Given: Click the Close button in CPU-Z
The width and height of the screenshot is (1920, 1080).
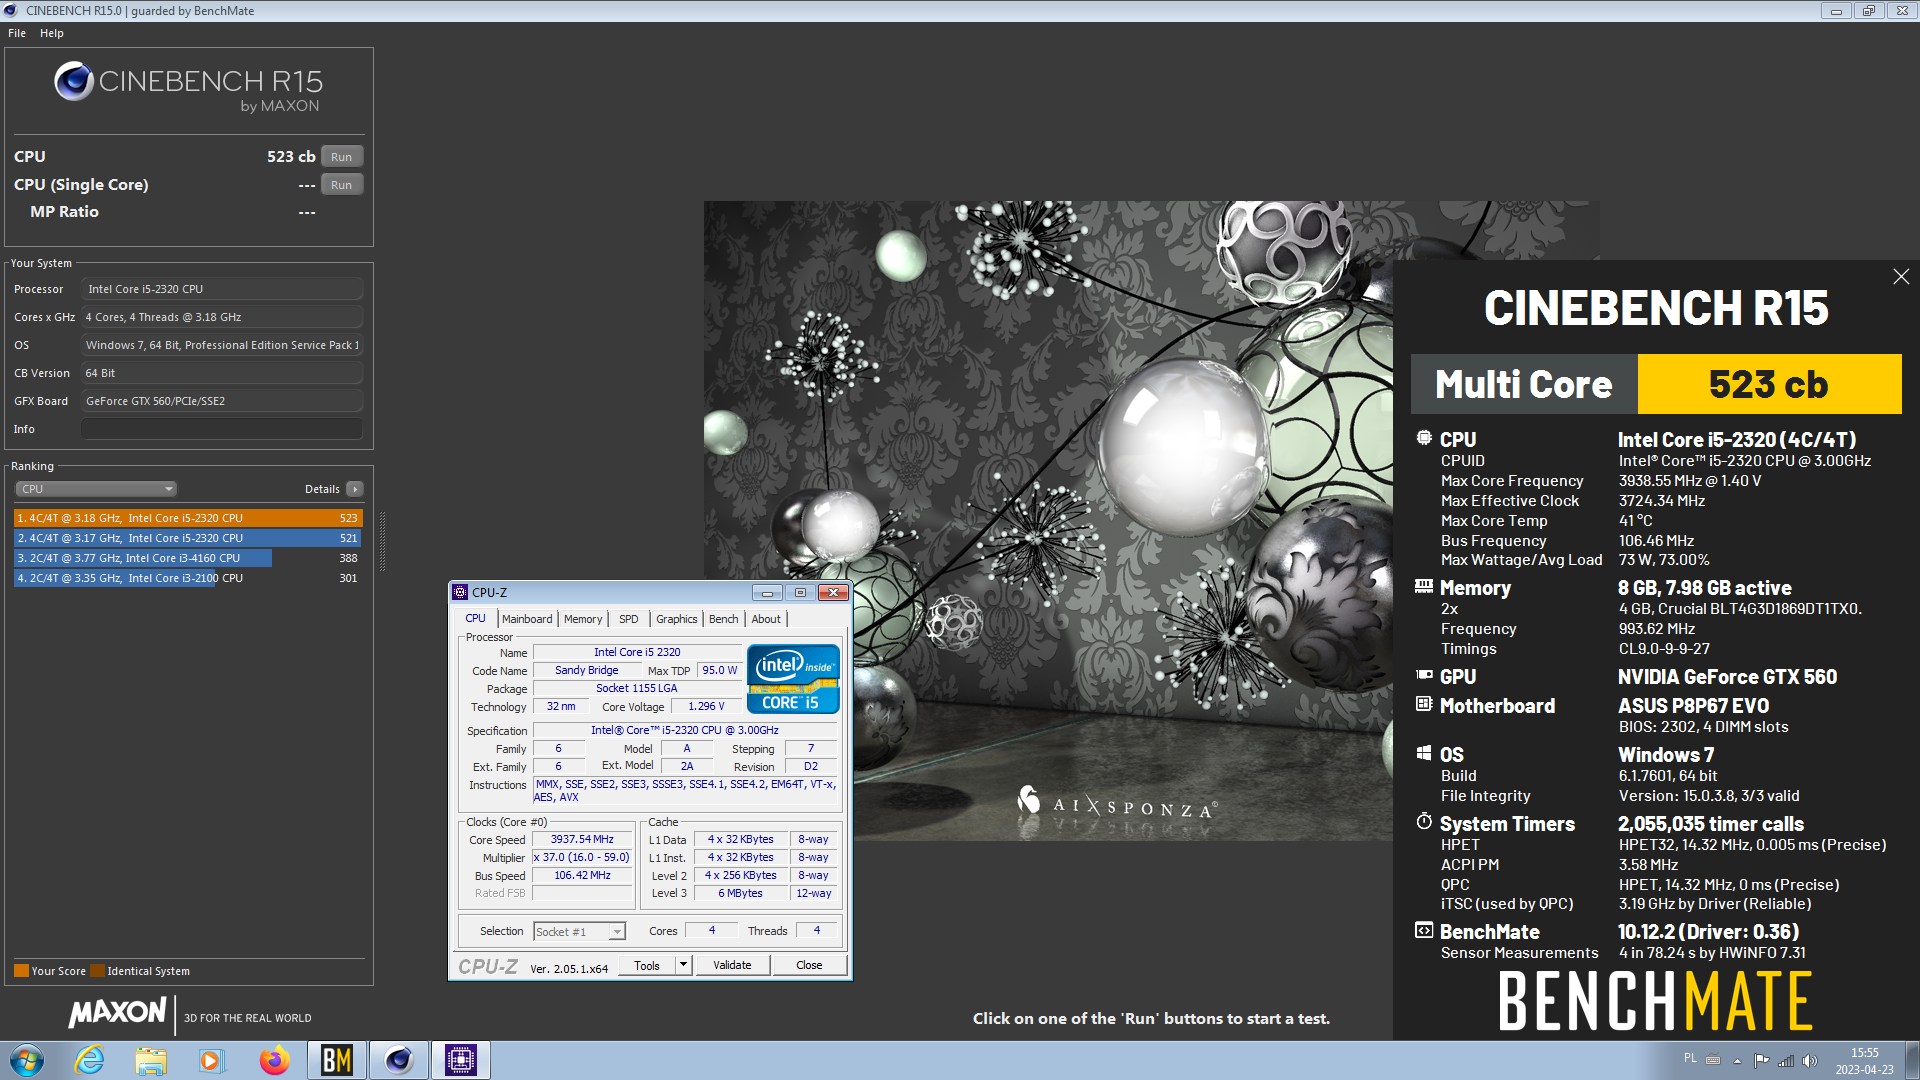Looking at the screenshot, I should click(809, 965).
